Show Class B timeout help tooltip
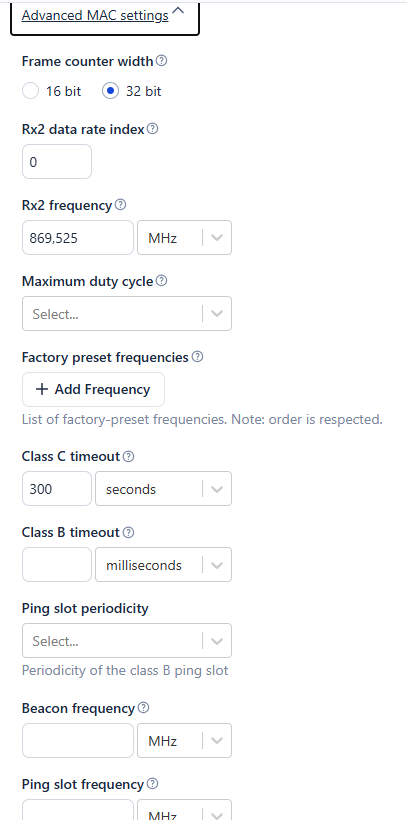The height and width of the screenshot is (820, 407). coord(129,532)
